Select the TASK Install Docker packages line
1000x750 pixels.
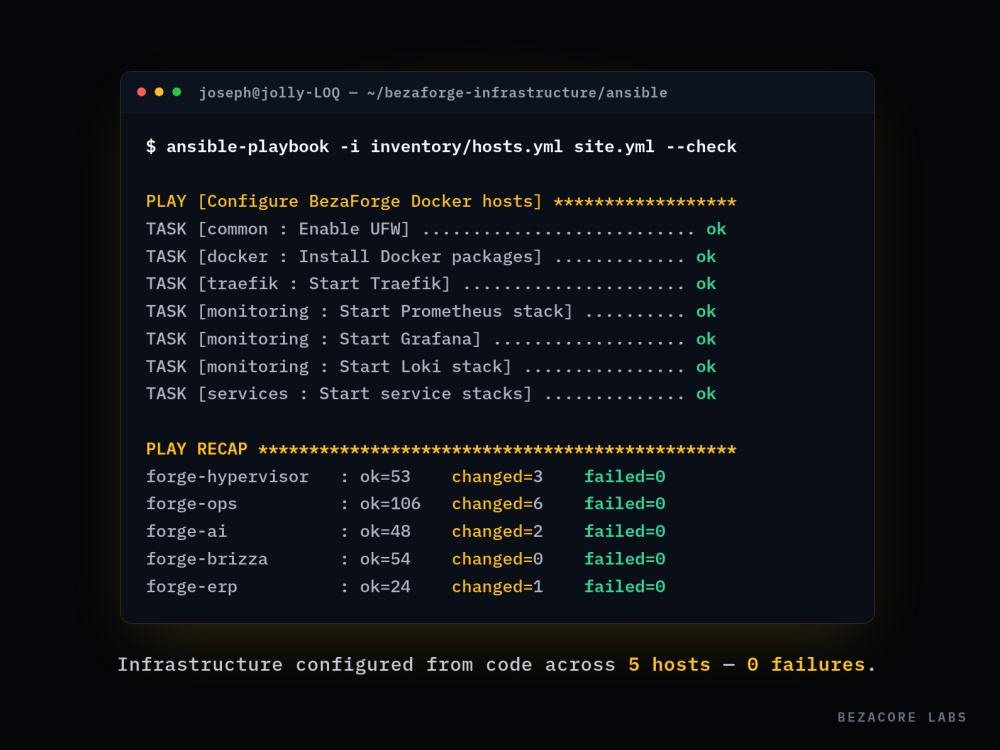click(x=431, y=256)
